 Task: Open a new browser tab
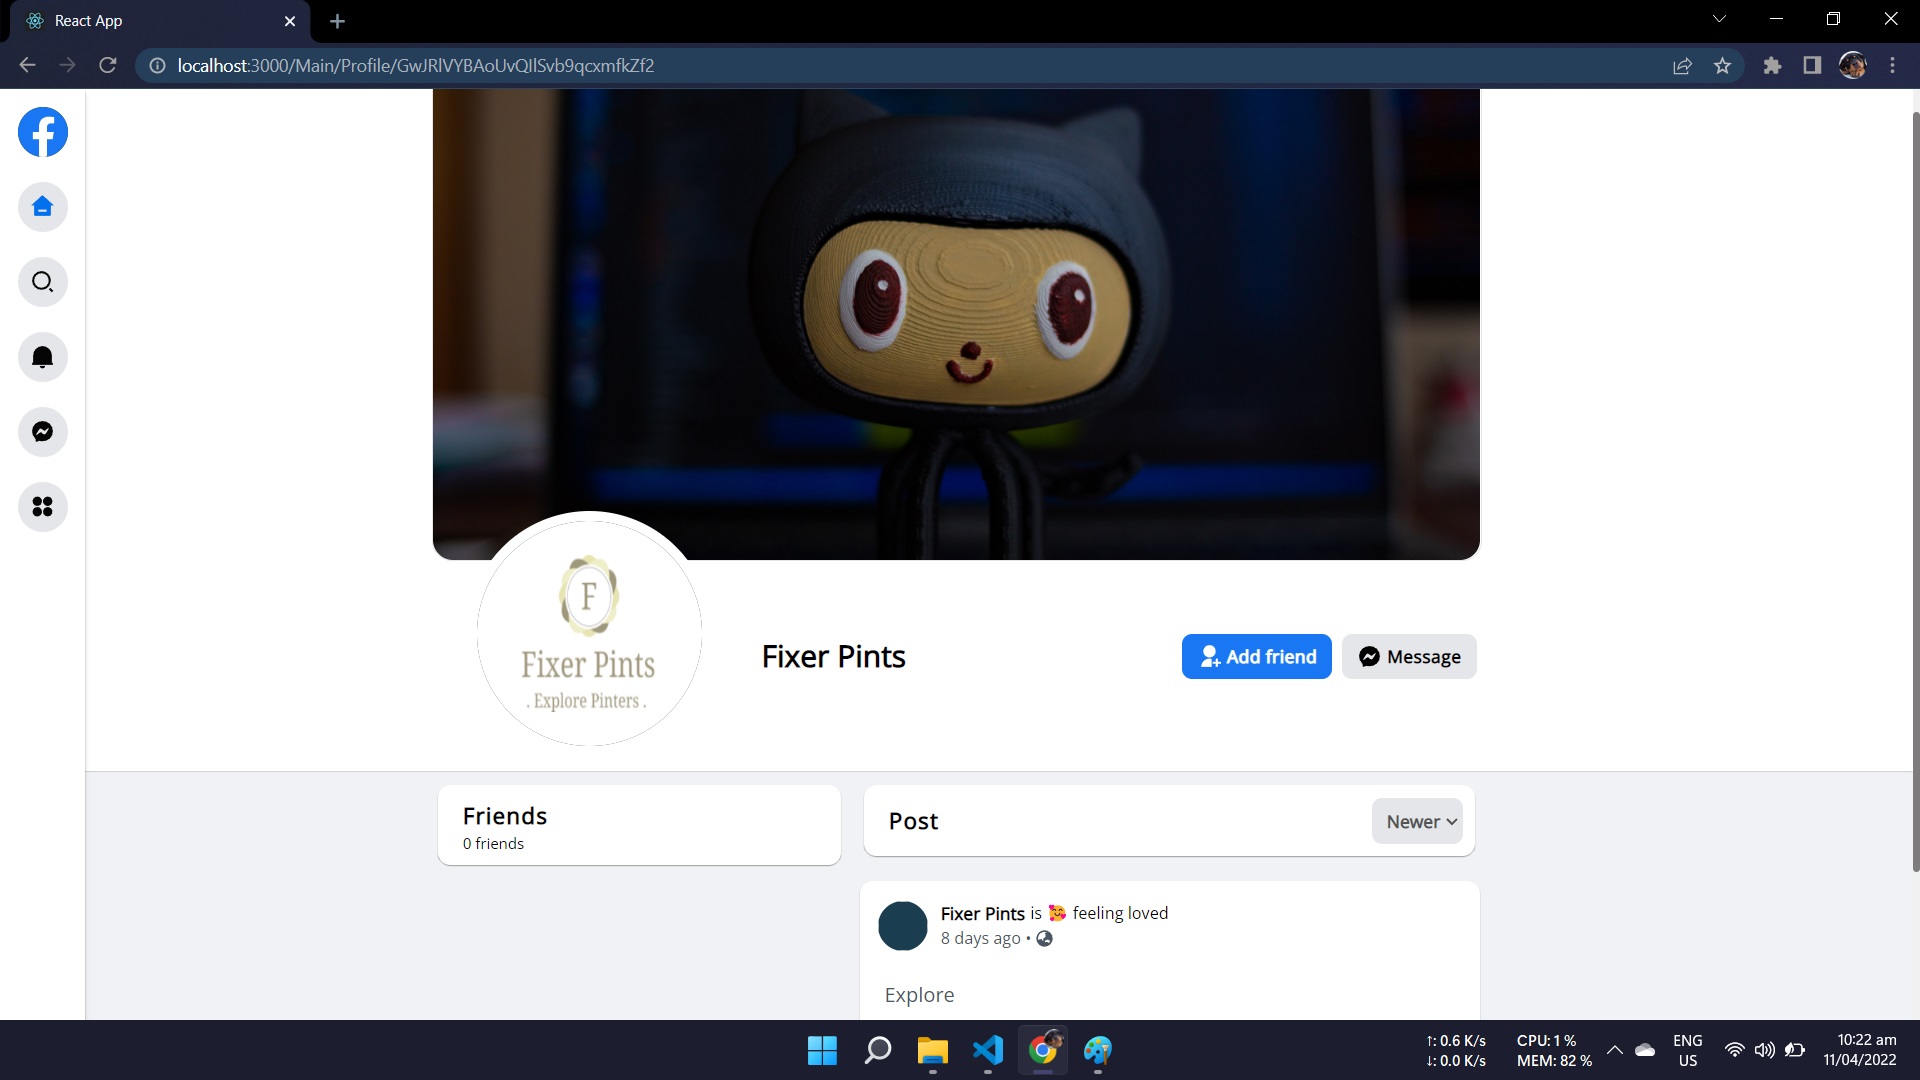(x=337, y=20)
